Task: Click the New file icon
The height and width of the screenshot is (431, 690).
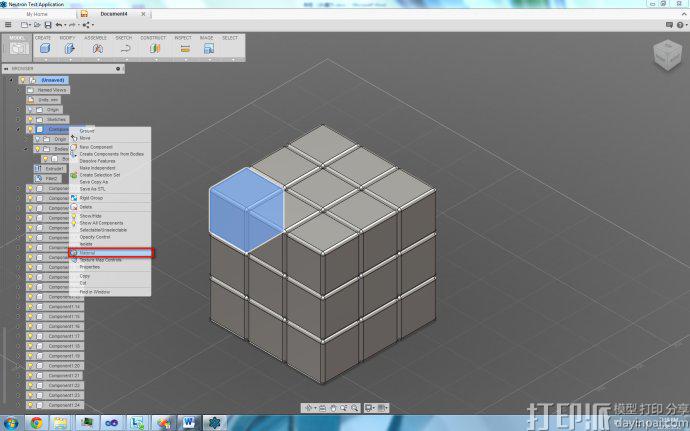Action: pyautogui.click(x=25, y=25)
